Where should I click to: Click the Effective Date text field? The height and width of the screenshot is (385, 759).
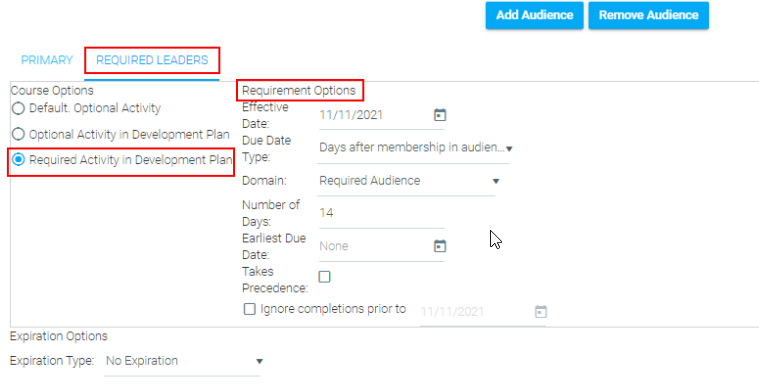pyautogui.click(x=375, y=116)
